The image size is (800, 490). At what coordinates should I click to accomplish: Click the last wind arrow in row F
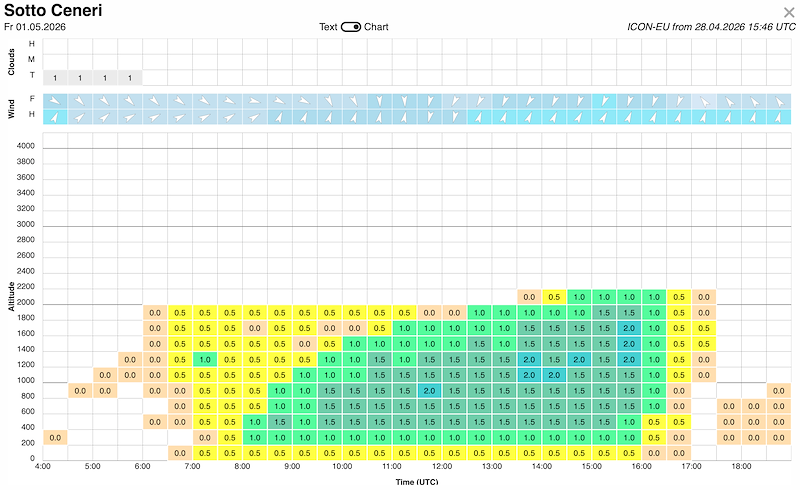[x=779, y=101]
